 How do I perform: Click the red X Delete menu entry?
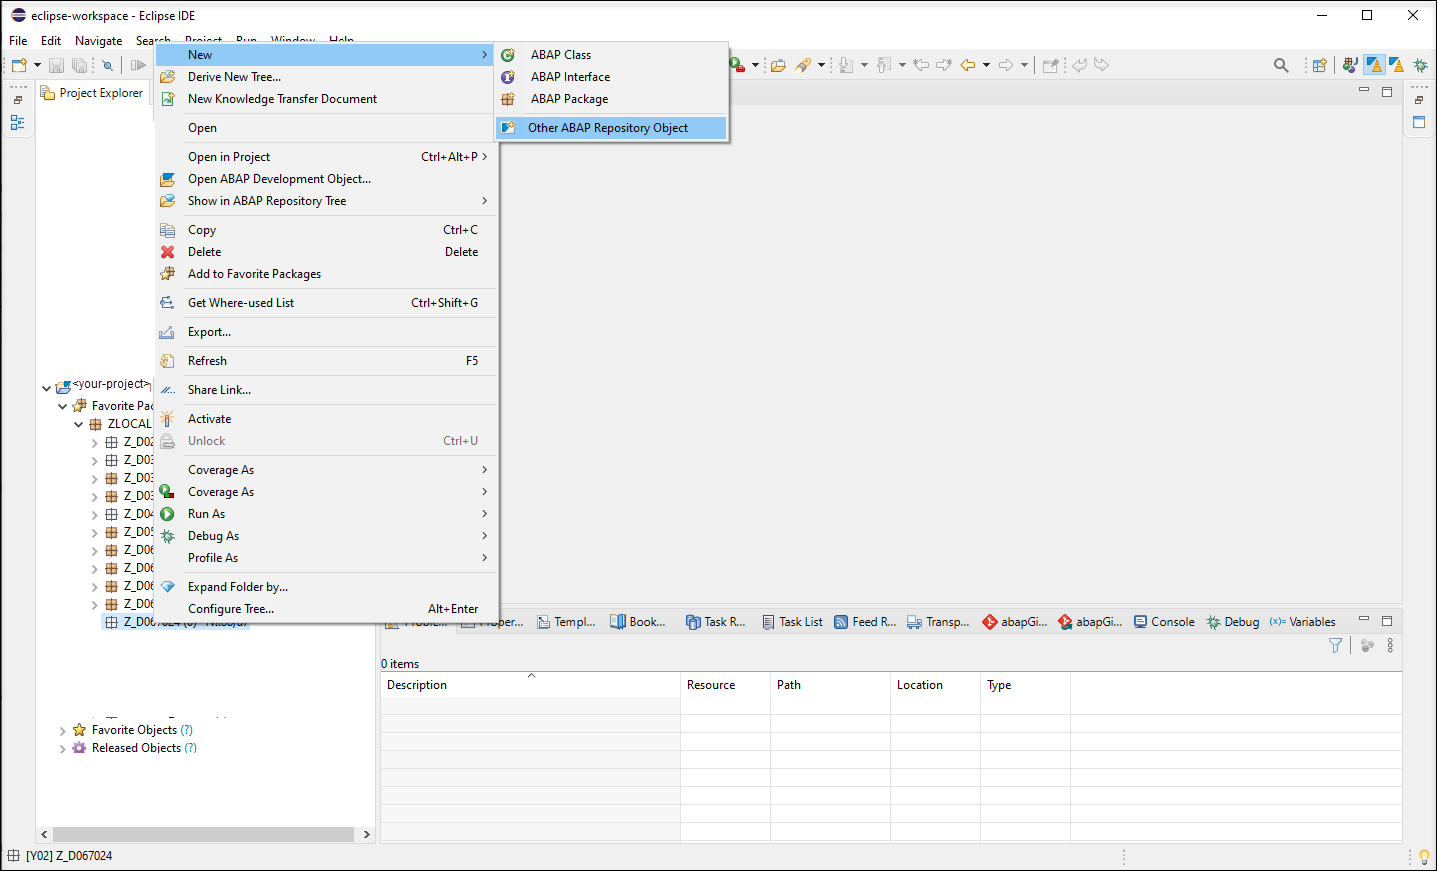tap(326, 252)
